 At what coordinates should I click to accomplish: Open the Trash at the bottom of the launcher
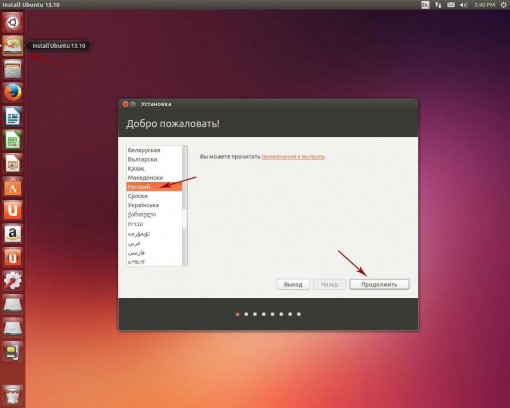(x=13, y=395)
